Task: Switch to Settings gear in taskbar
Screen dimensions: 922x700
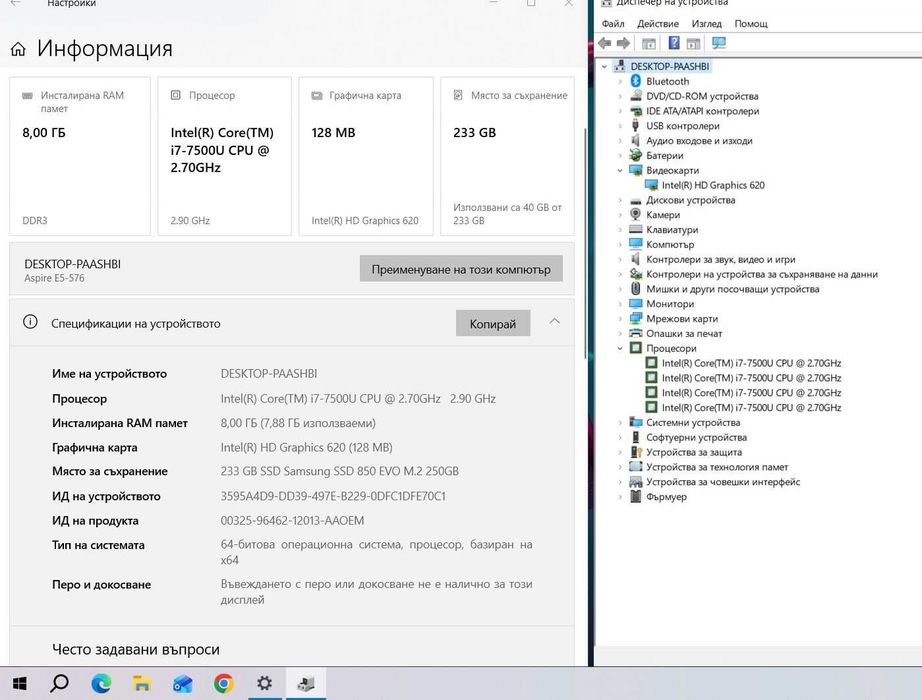Action: [x=265, y=684]
